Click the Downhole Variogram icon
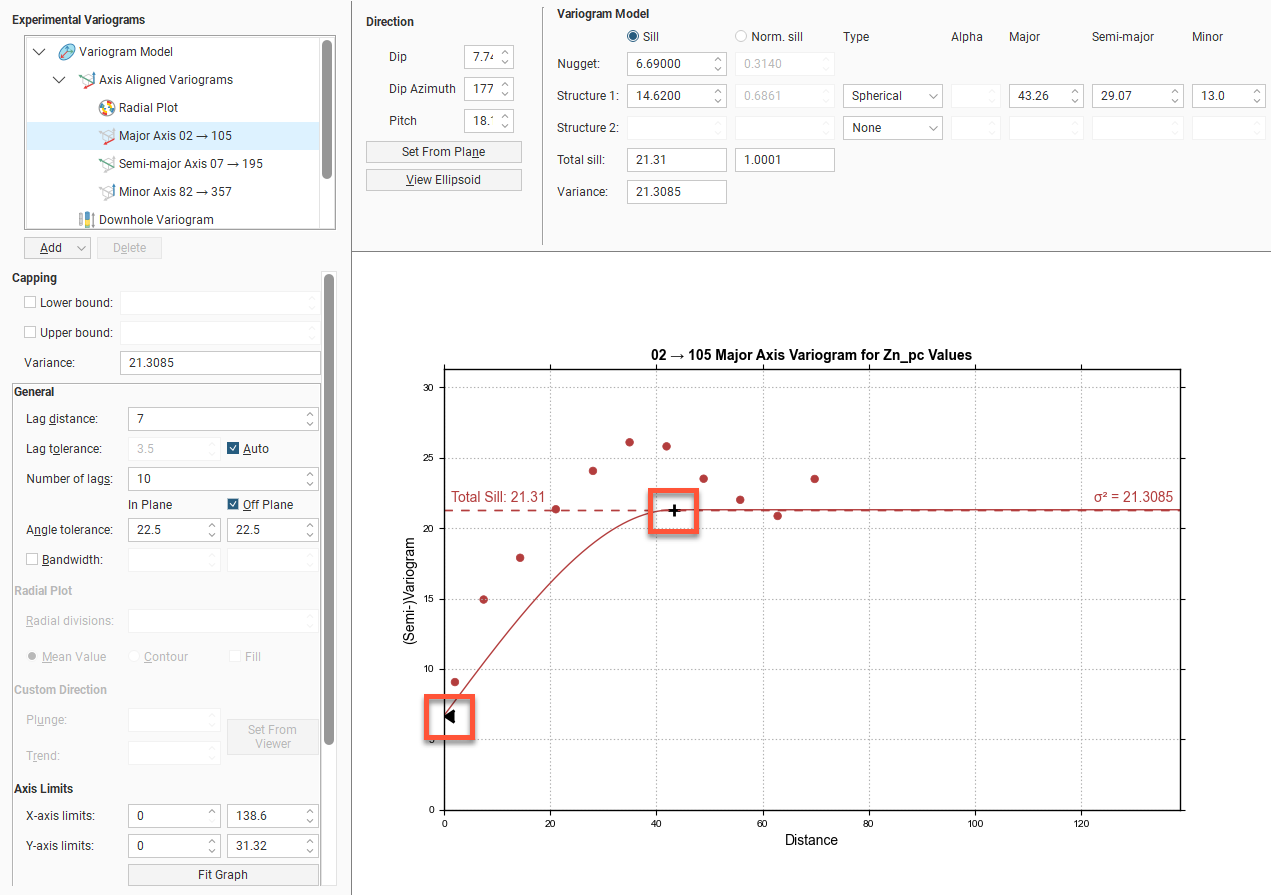 click(87, 220)
